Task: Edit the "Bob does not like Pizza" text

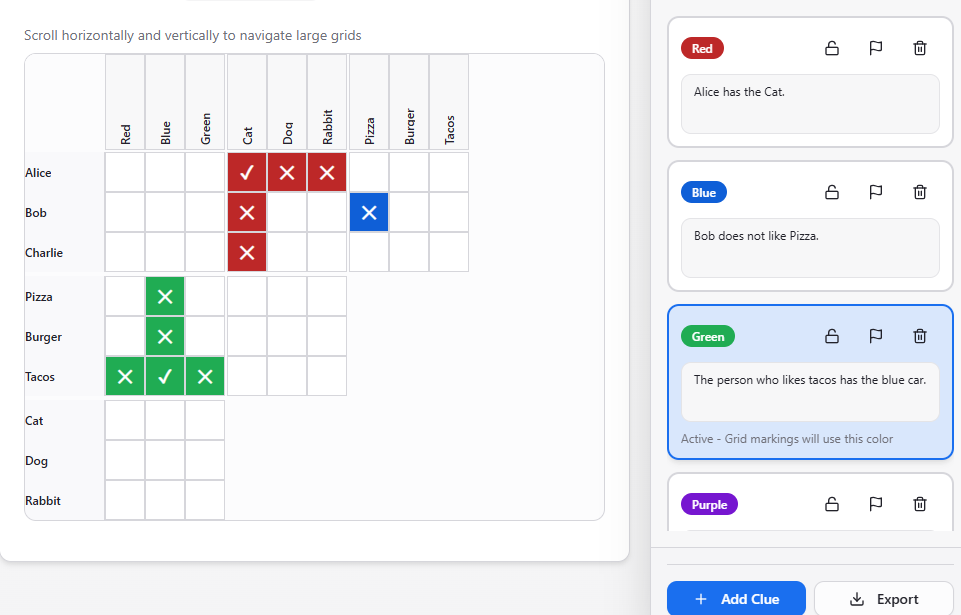Action: [810, 247]
